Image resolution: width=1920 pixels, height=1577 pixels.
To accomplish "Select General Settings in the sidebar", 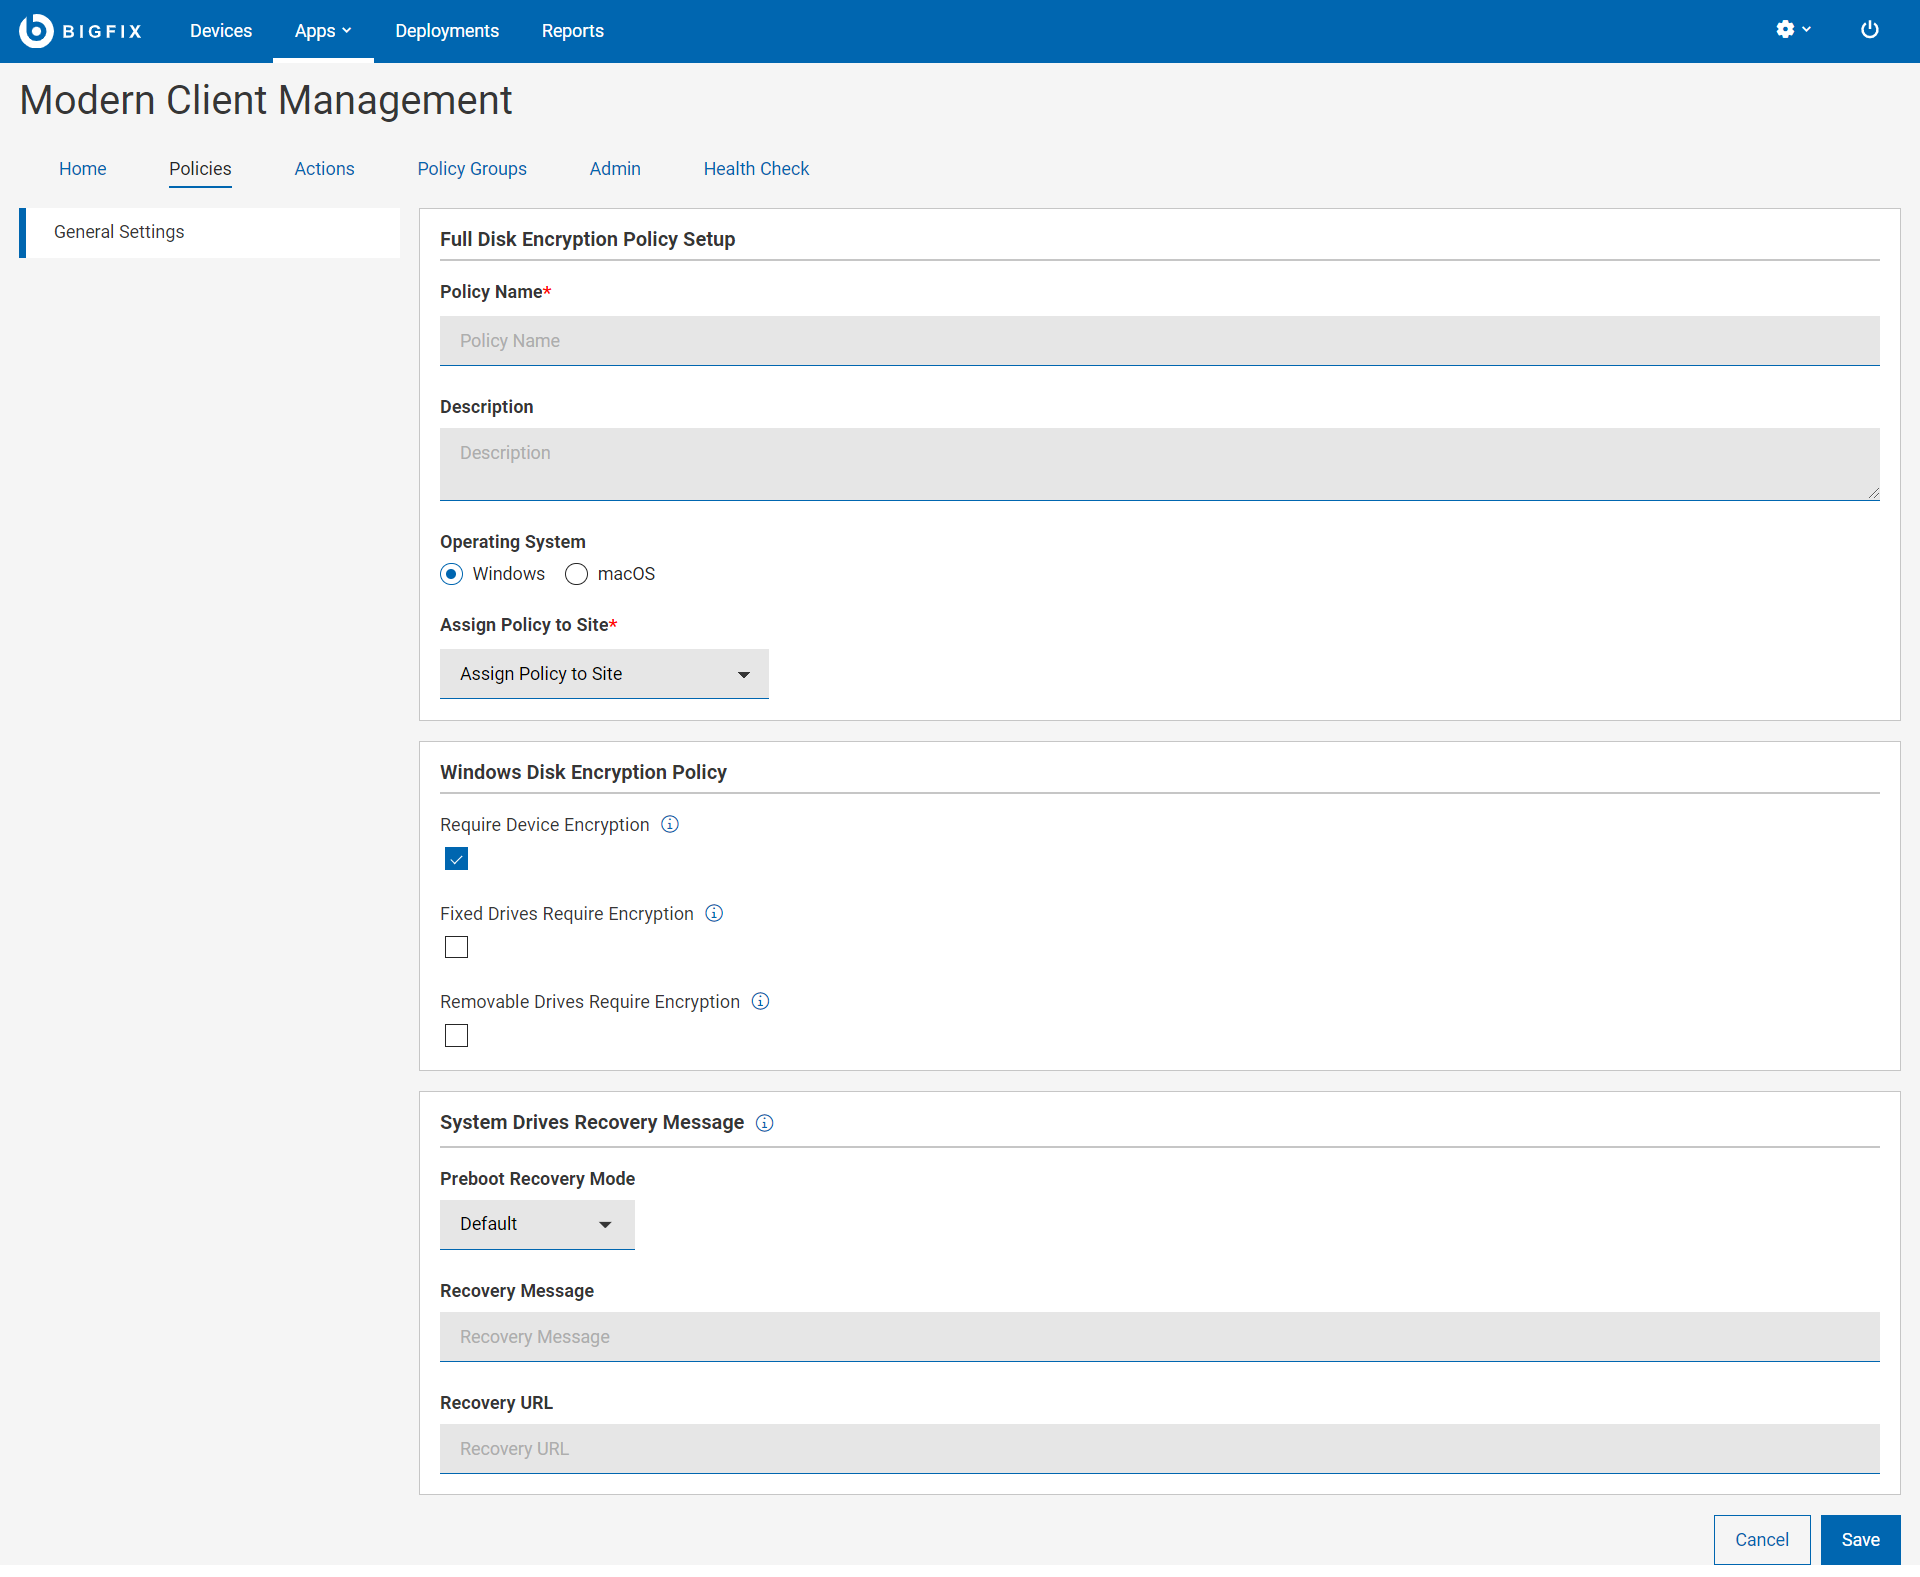I will point(119,232).
